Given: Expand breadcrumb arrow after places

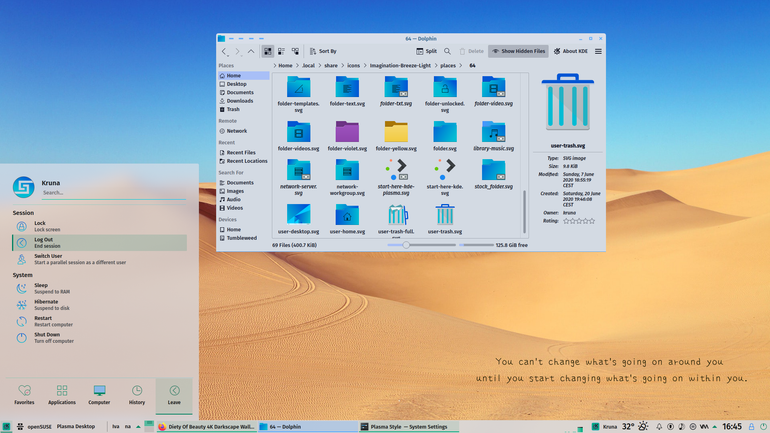Looking at the screenshot, I should tap(461, 65).
